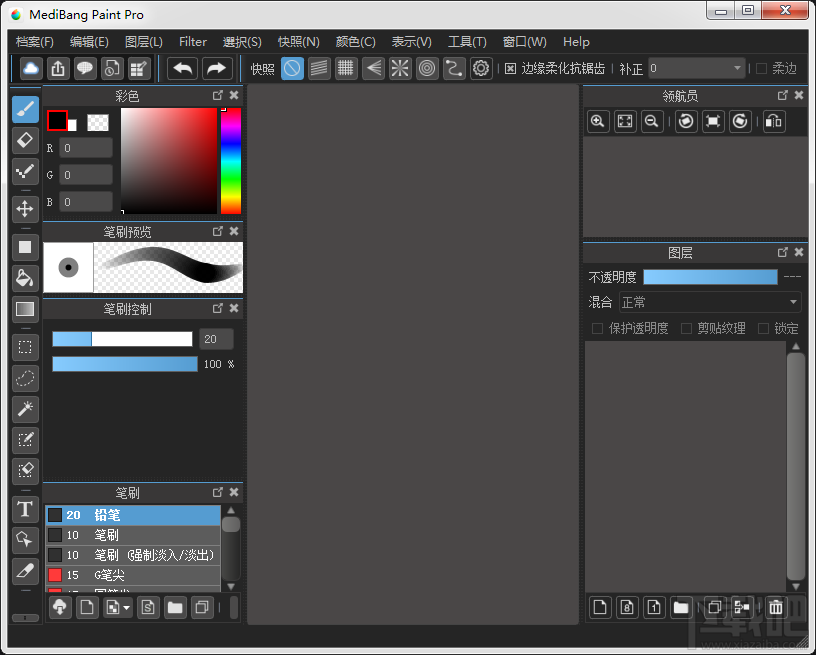Image resolution: width=816 pixels, height=655 pixels.
Task: Choose the Magic Wand selection tool
Action: [26, 408]
